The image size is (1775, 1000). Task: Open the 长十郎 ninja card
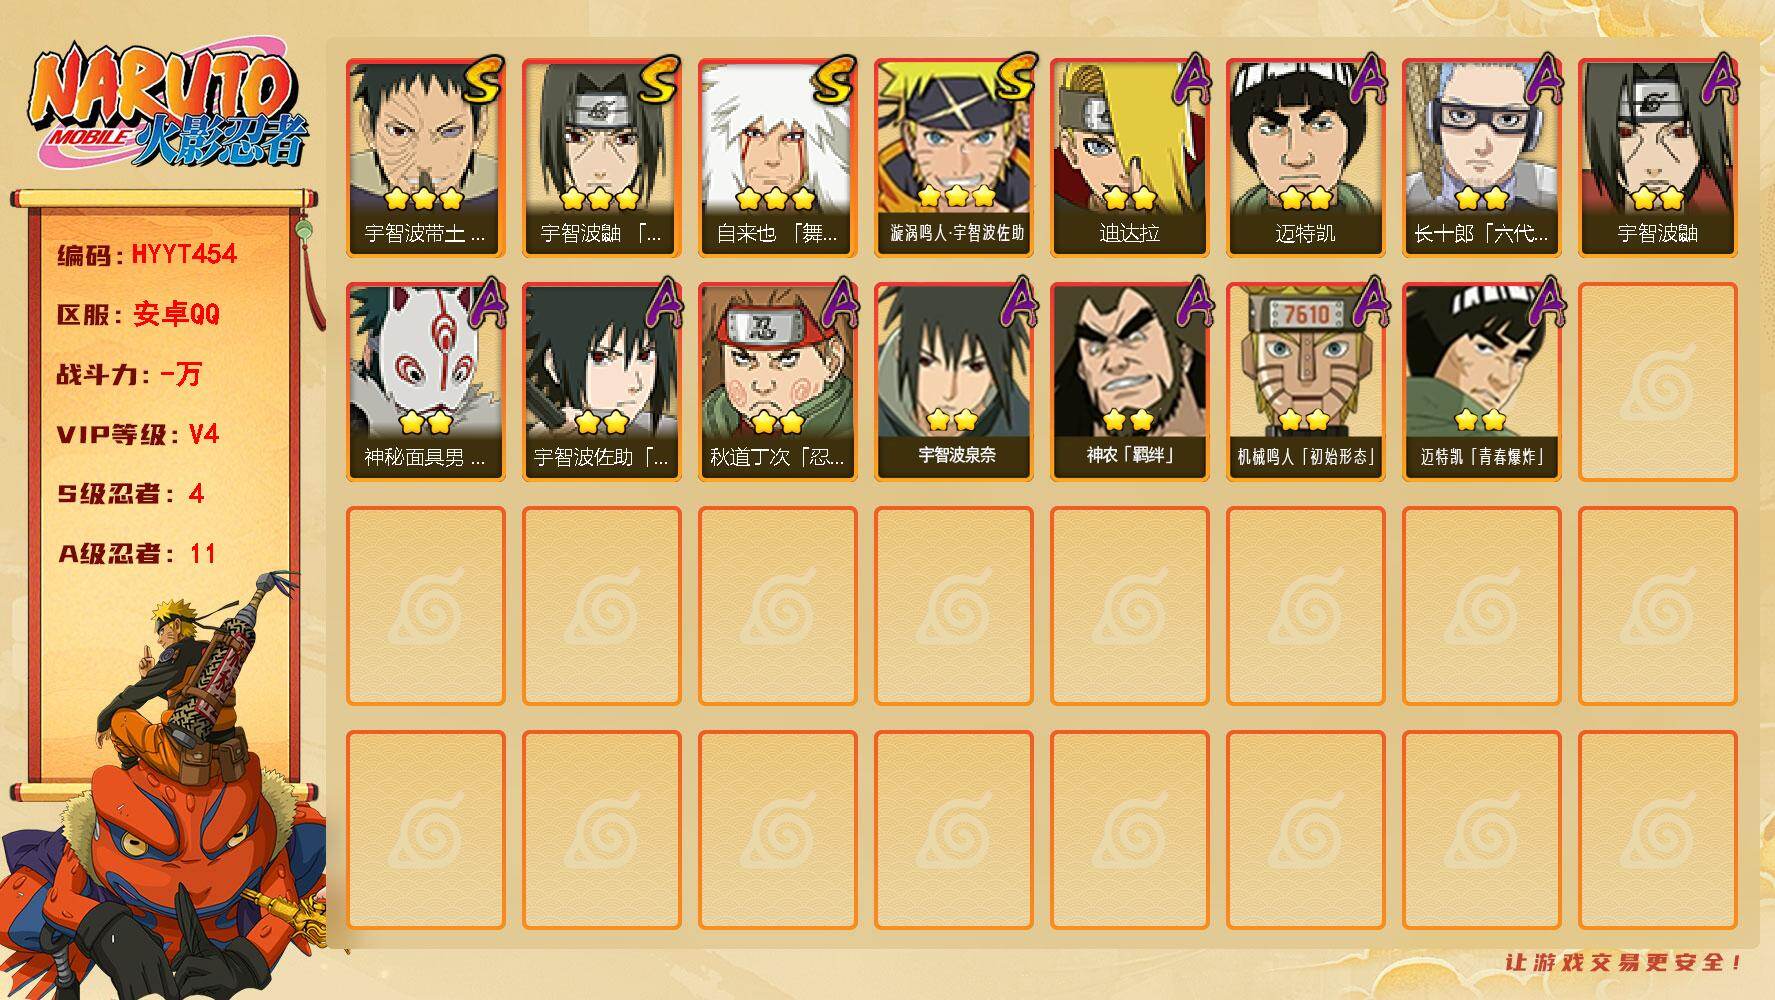coord(1482,158)
